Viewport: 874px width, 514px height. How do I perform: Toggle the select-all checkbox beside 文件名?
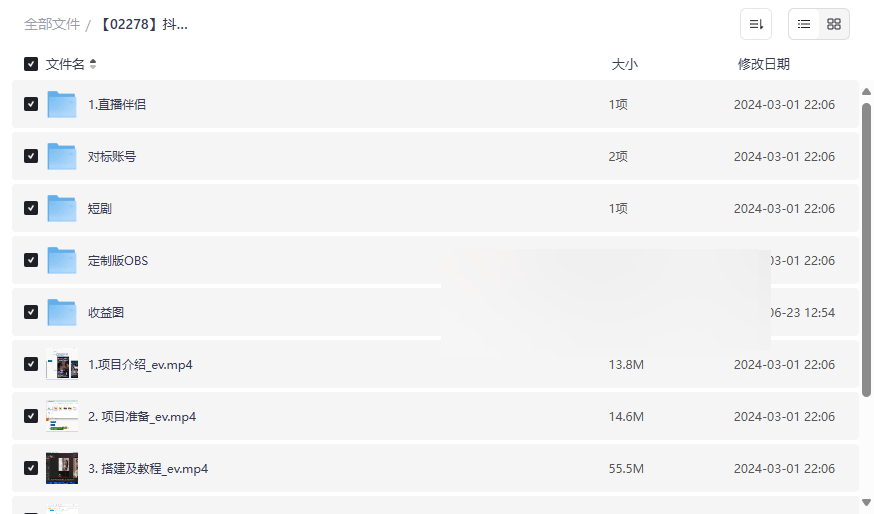point(31,64)
